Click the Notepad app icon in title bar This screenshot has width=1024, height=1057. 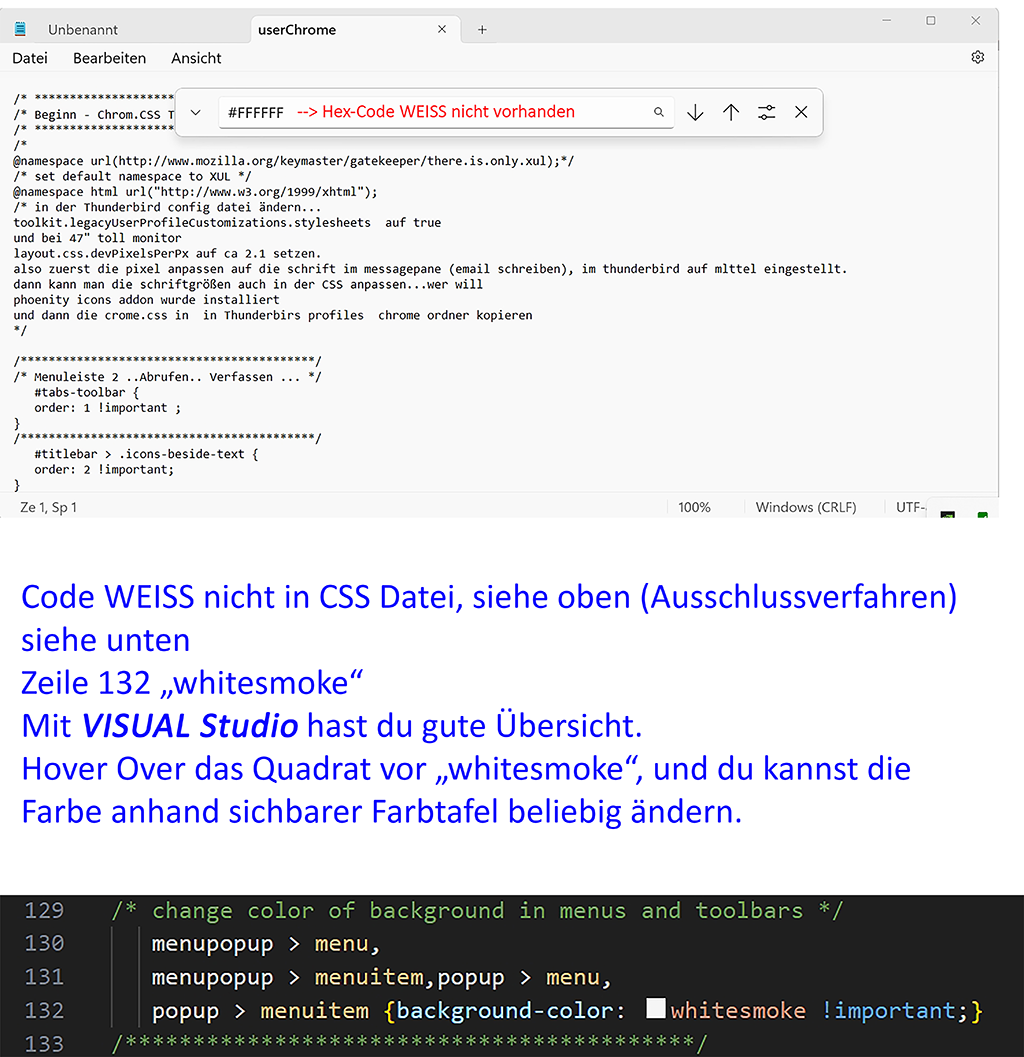coord(20,29)
